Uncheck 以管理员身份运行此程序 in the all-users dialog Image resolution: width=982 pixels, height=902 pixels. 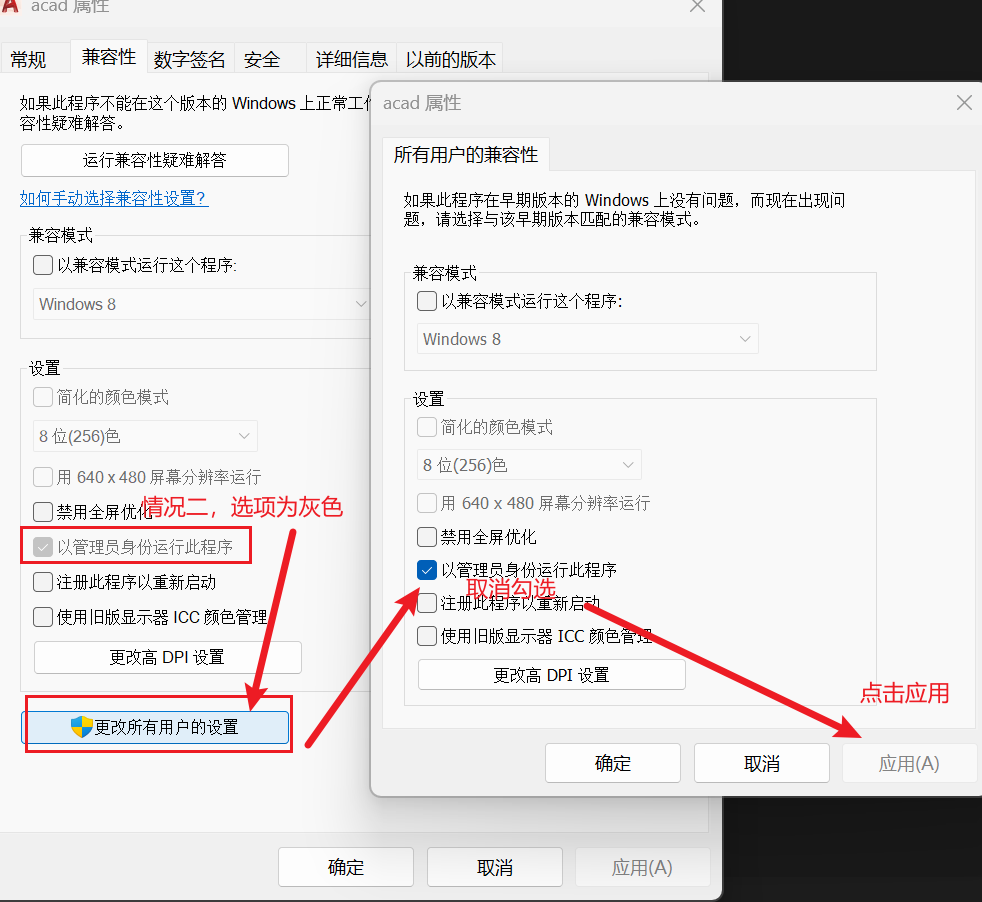point(427,570)
